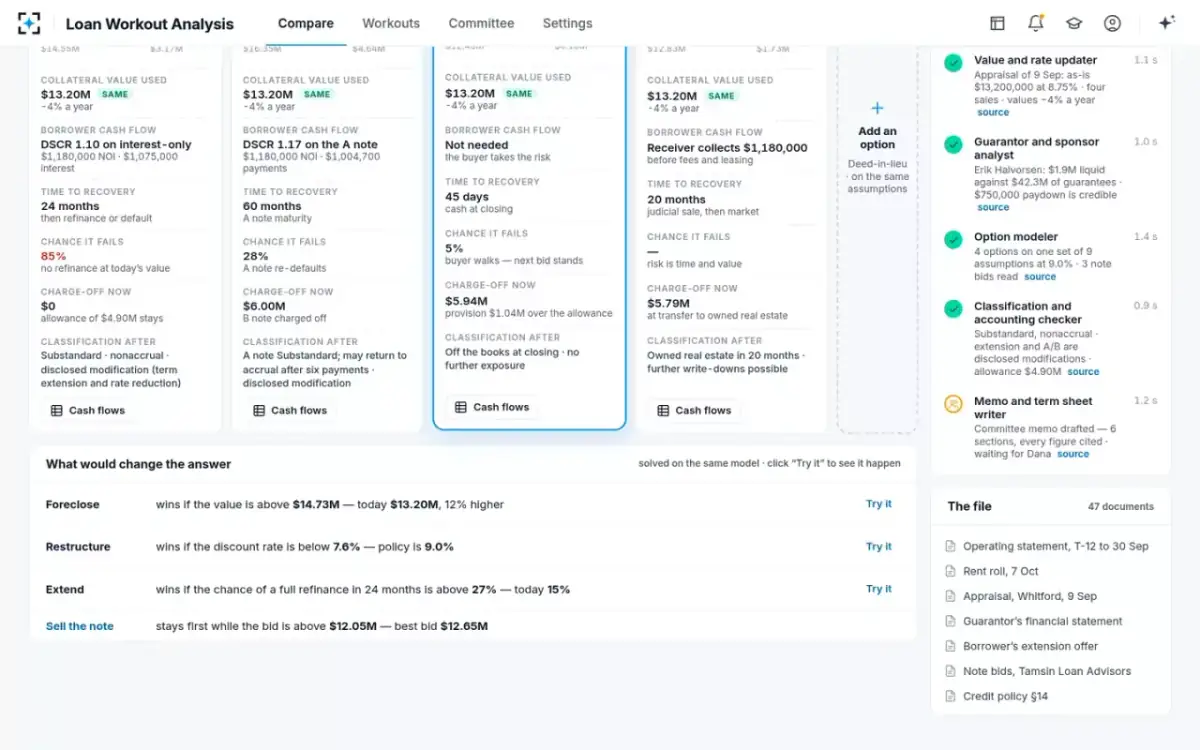Open notifications bell icon
The width and height of the screenshot is (1200, 750).
pyautogui.click(x=1036, y=23)
